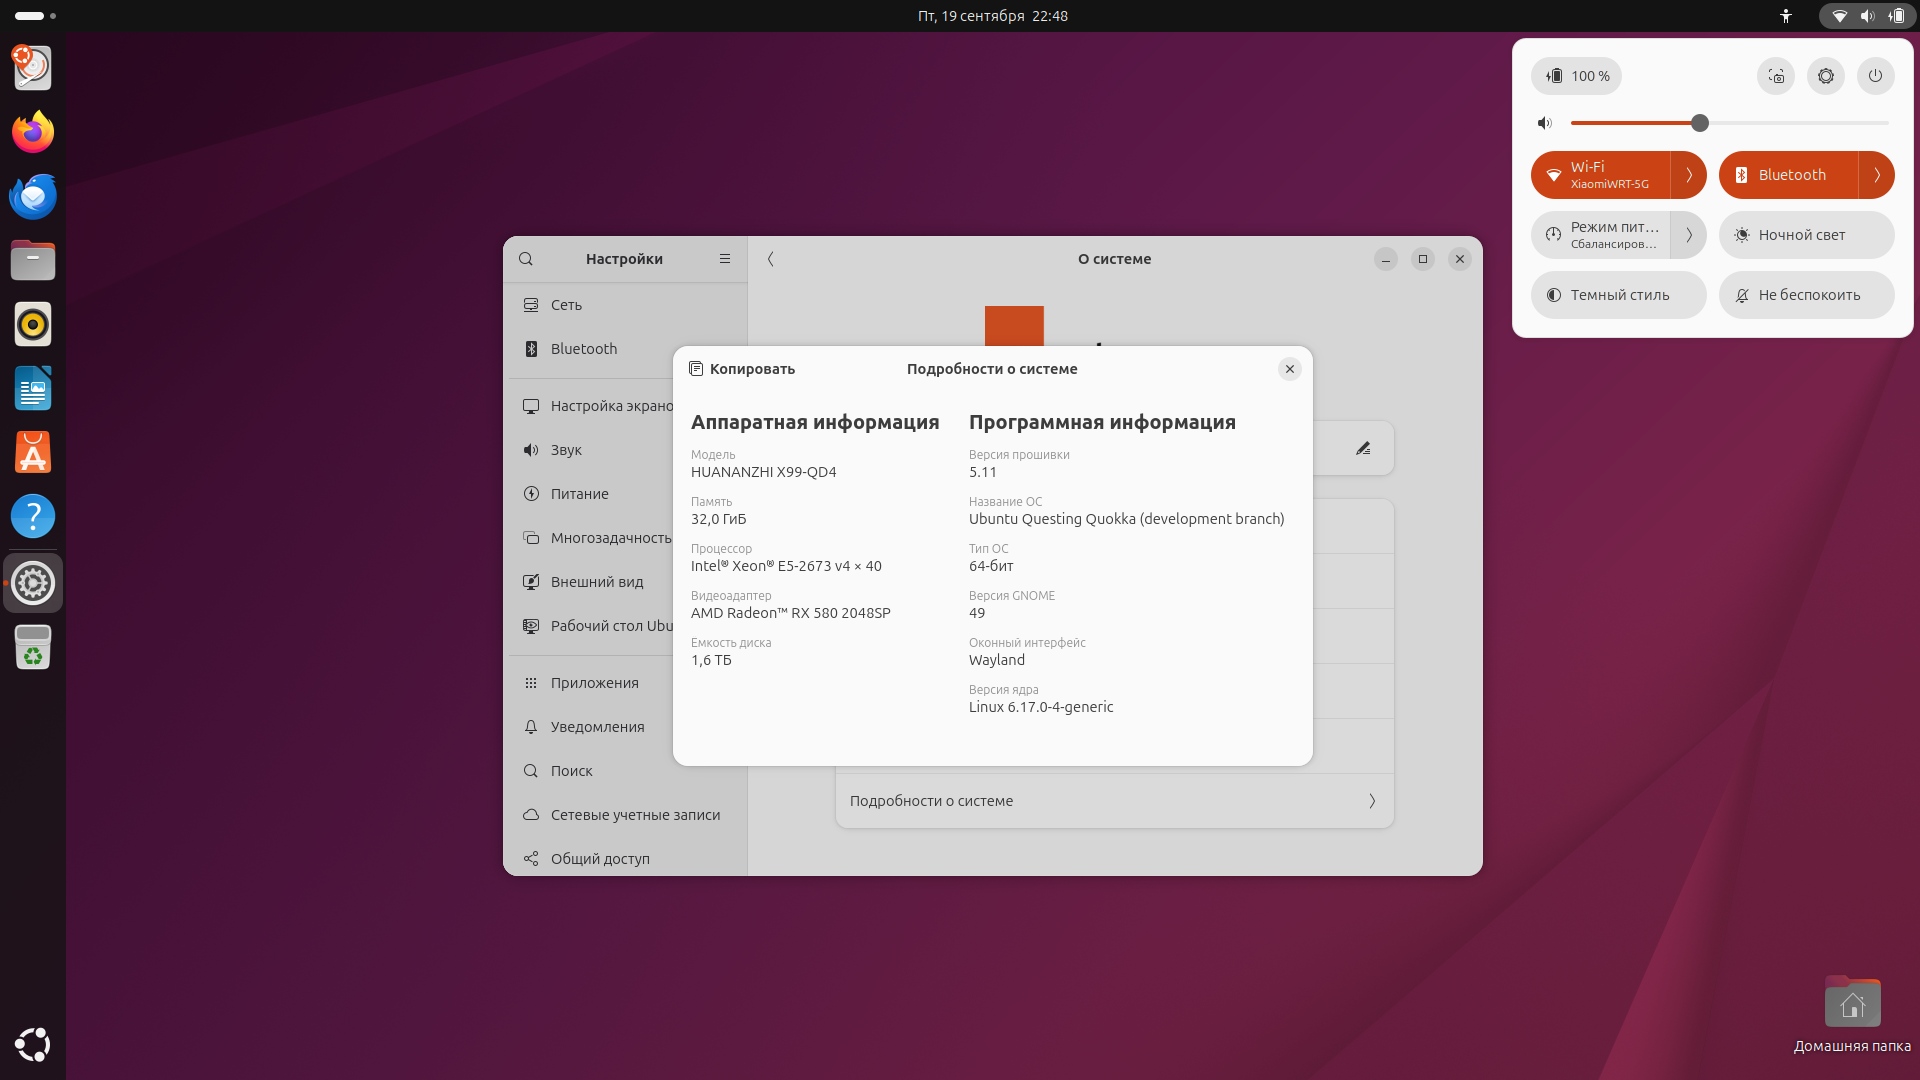Open the Firefox browser in the dock
This screenshot has width=1920, height=1080.
33,132
